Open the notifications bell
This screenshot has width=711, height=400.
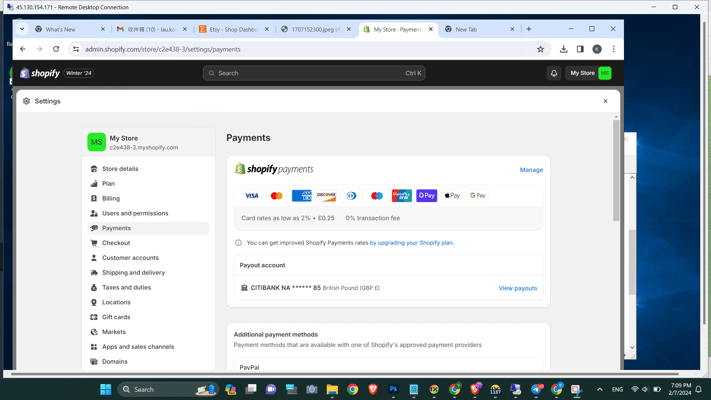(554, 73)
